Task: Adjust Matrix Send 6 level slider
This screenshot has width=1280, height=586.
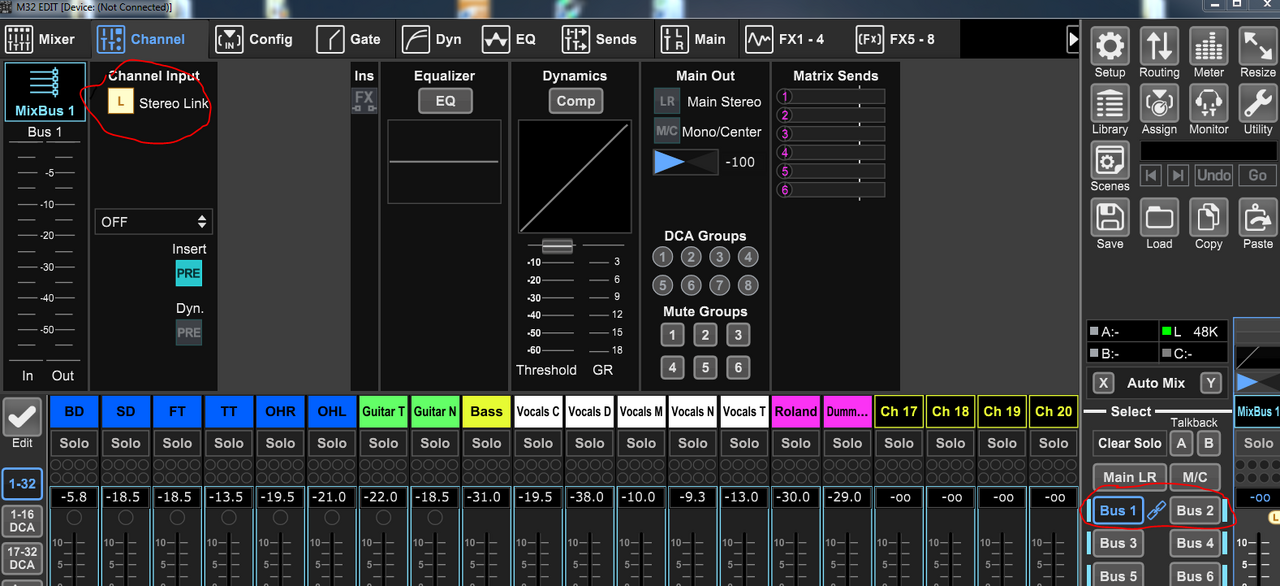Action: pyautogui.click(x=831, y=190)
